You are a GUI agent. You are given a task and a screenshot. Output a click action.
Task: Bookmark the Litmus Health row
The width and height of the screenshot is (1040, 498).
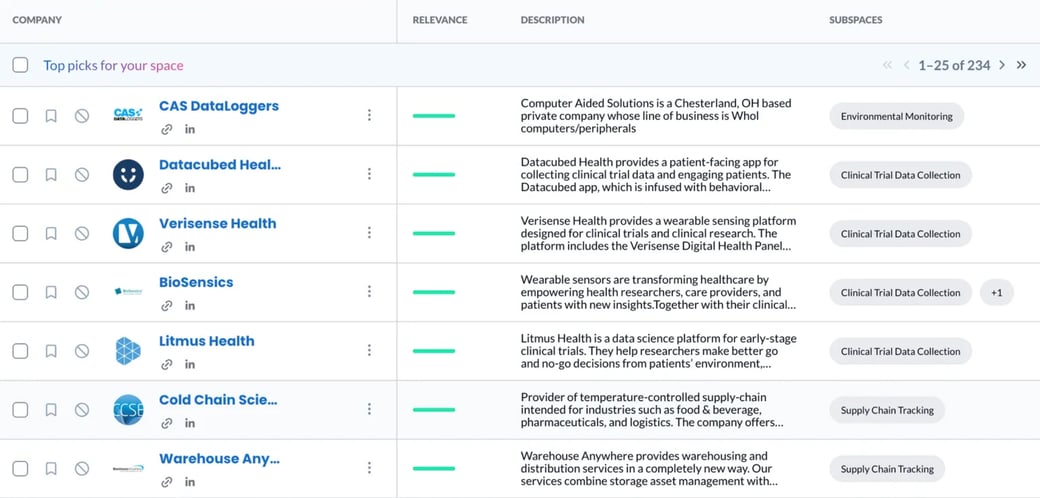tap(51, 351)
